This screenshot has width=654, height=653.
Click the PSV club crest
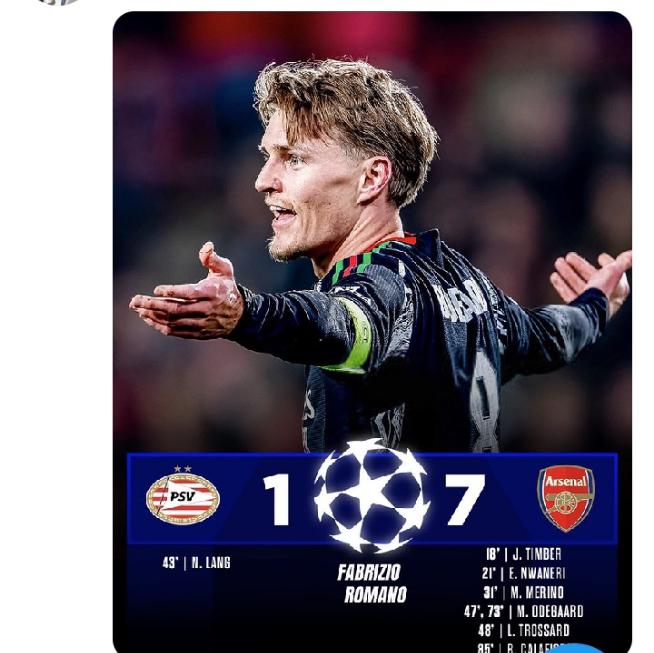(x=183, y=495)
